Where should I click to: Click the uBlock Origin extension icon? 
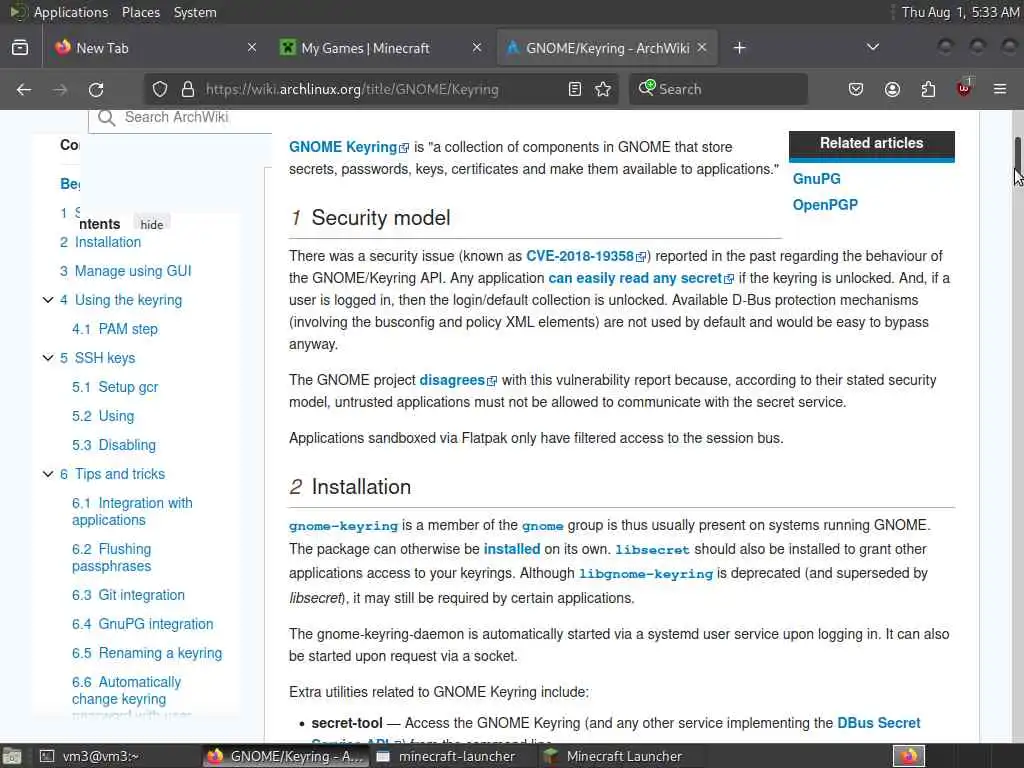[964, 88]
